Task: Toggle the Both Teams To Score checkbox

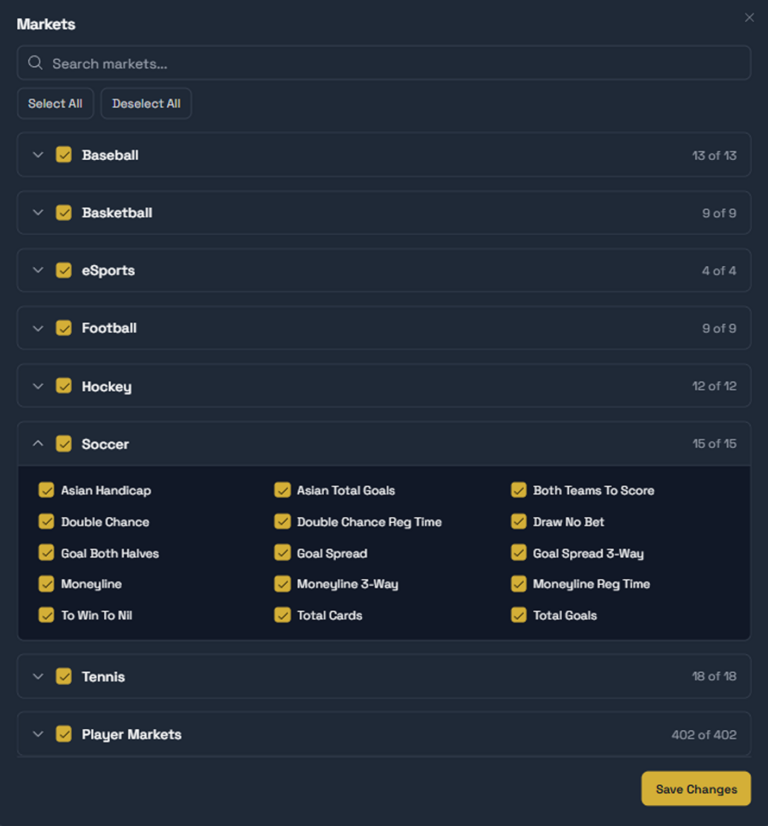Action: tap(518, 490)
